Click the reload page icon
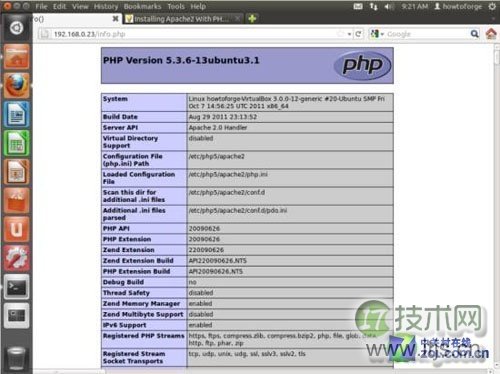500x374 pixels. [x=358, y=34]
